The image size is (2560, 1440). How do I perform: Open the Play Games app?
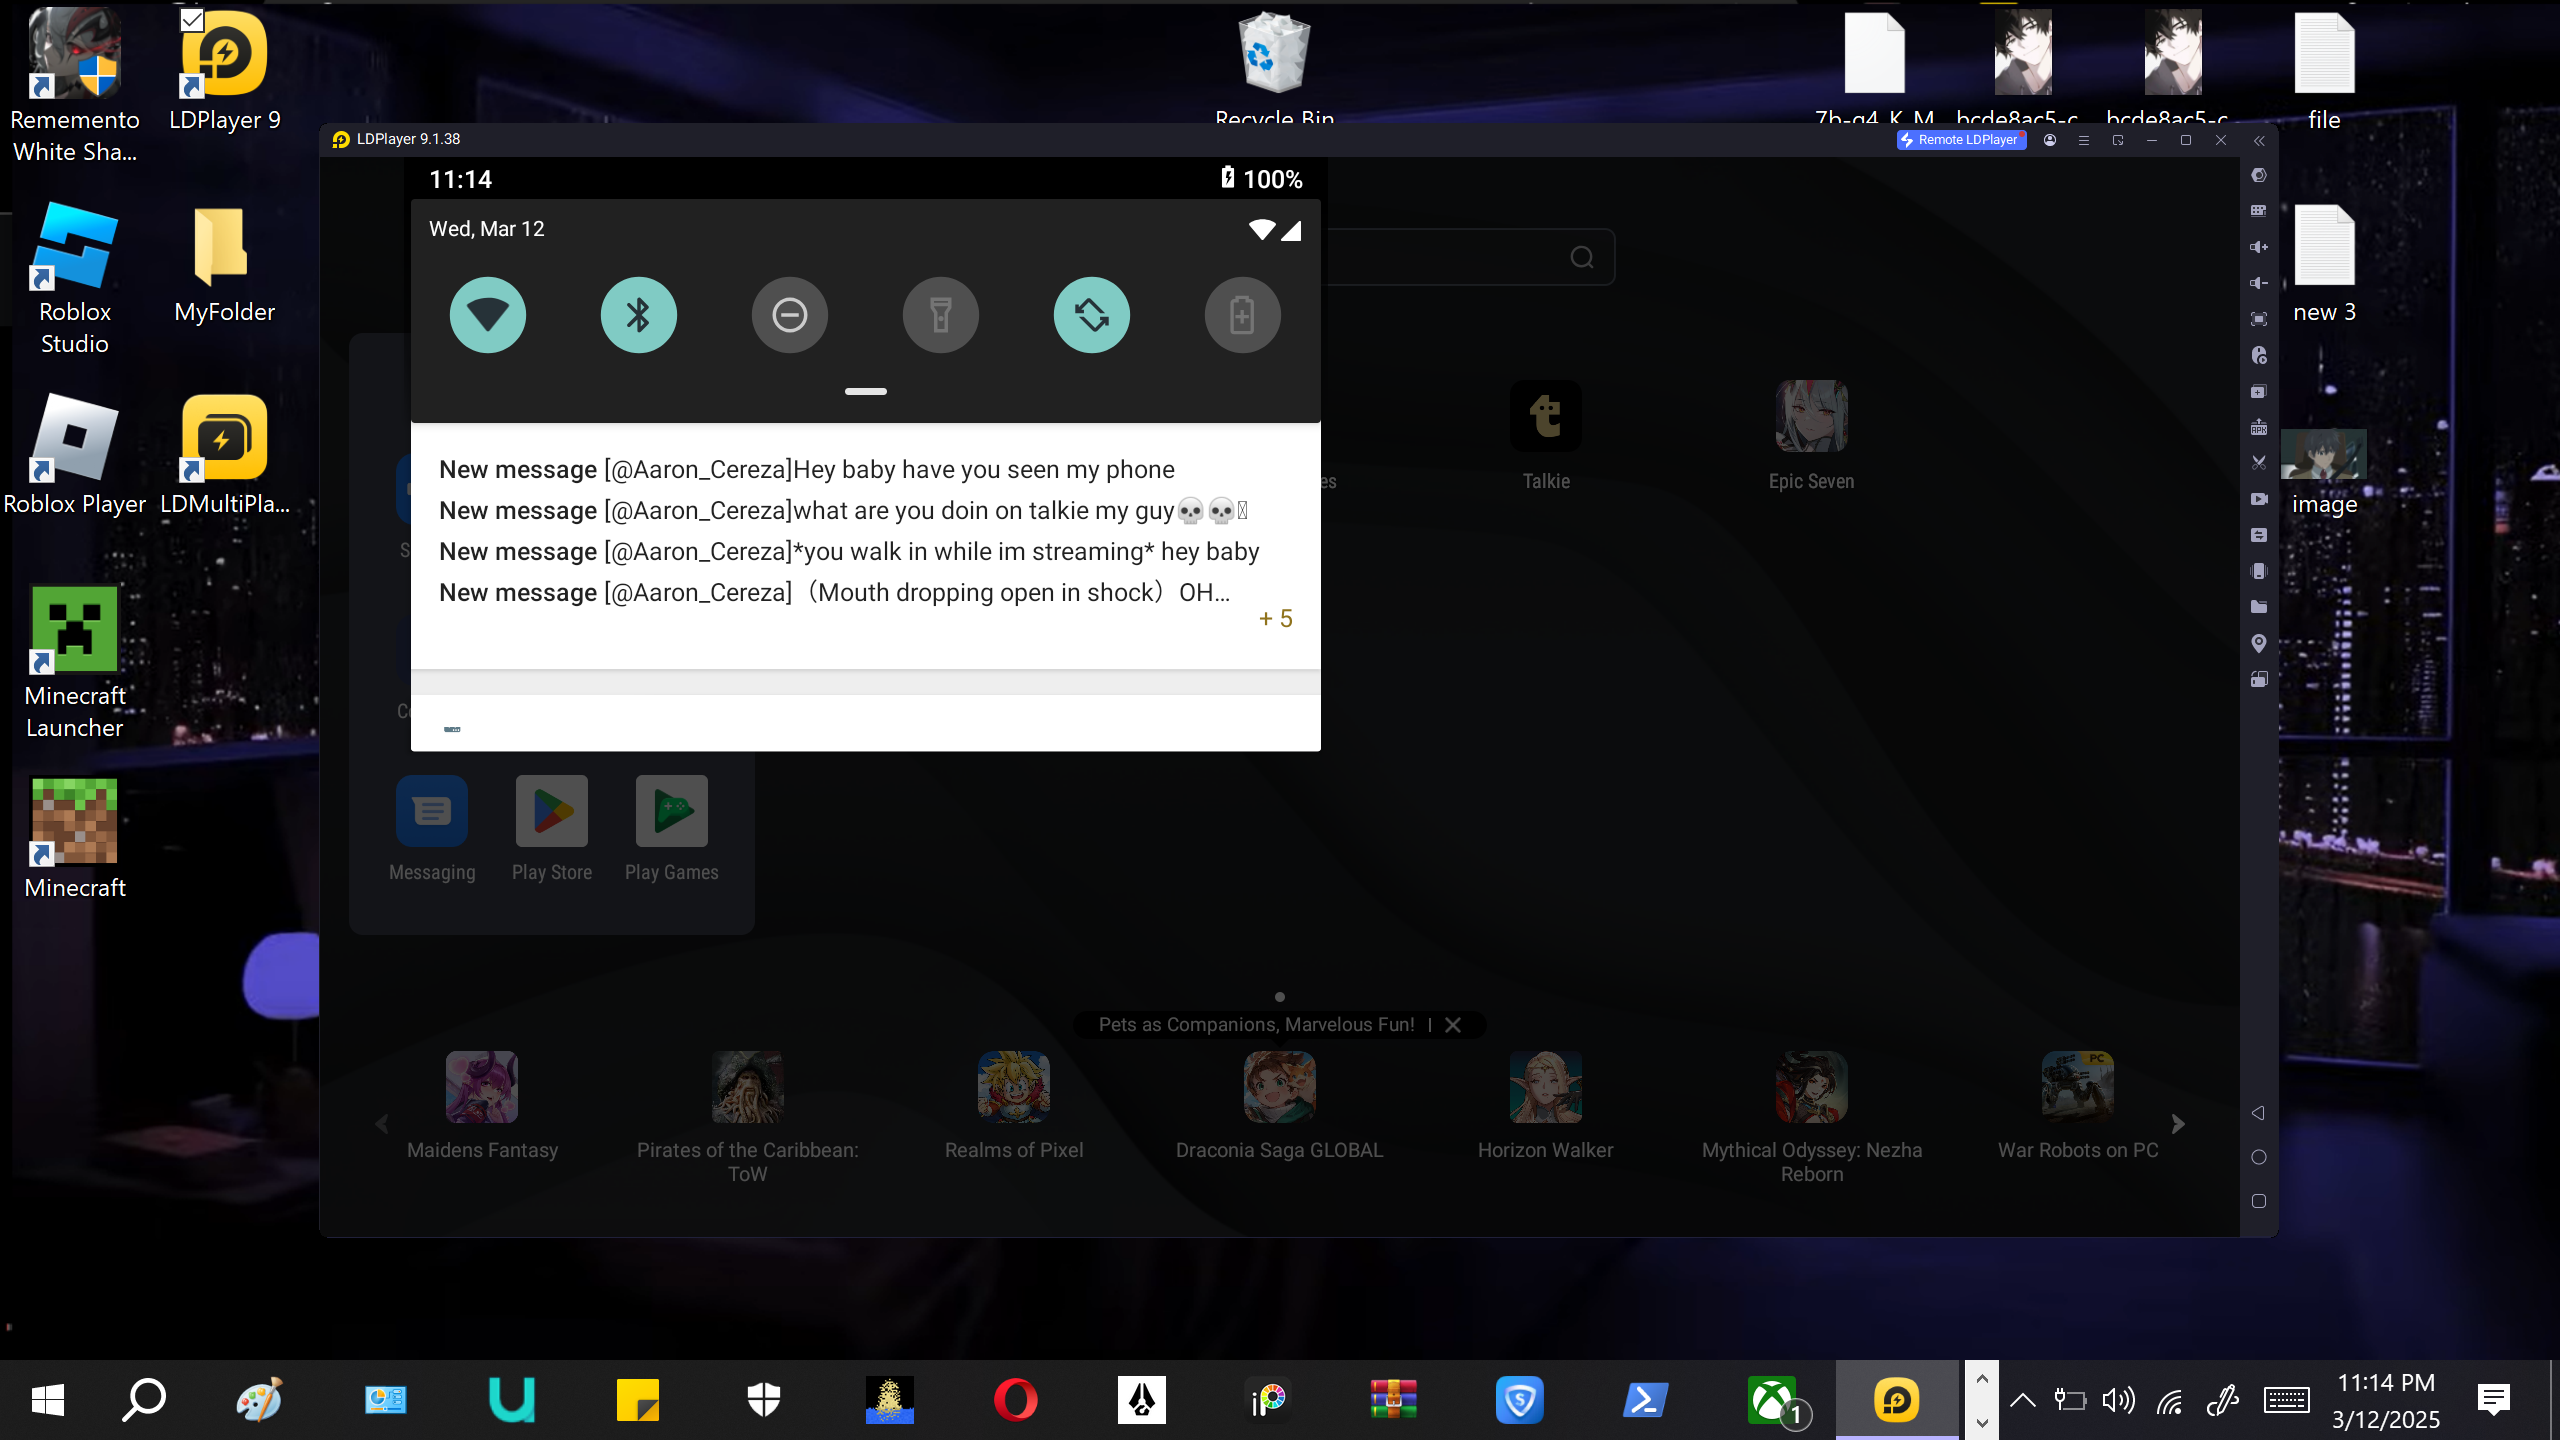[672, 829]
